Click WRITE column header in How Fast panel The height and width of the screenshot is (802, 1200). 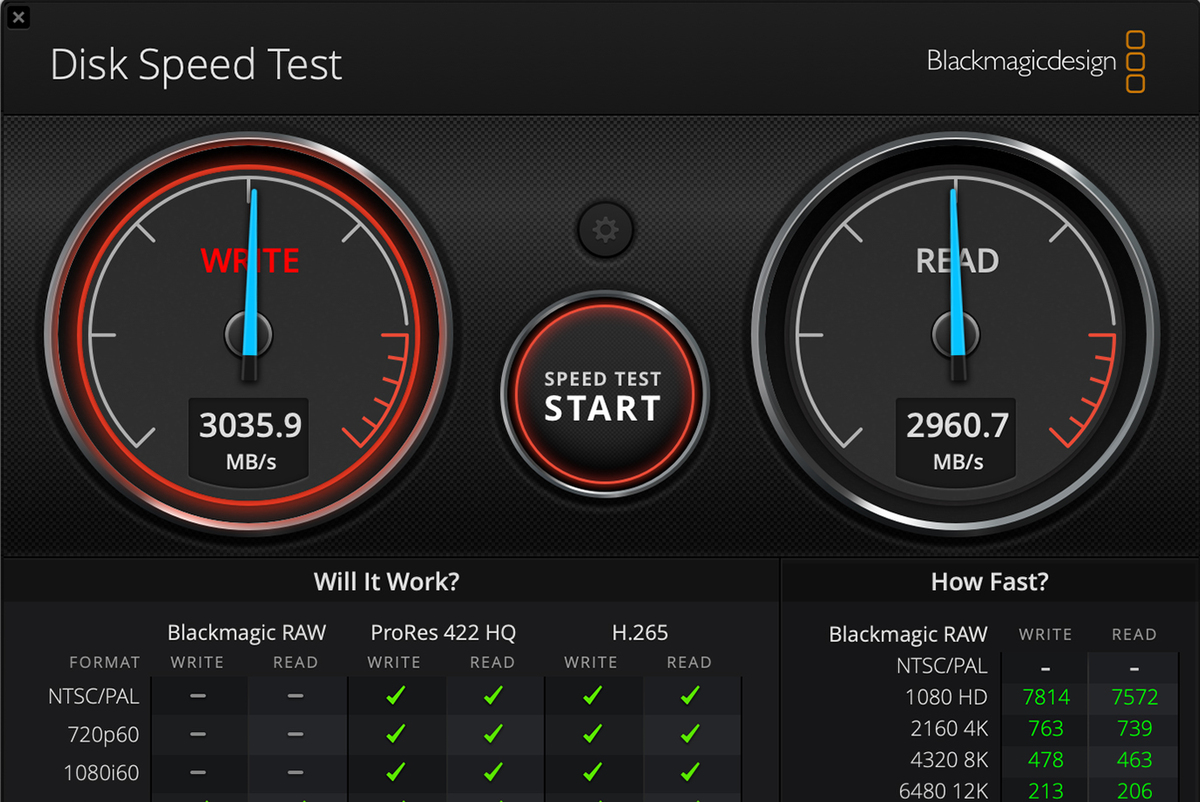(x=1045, y=634)
